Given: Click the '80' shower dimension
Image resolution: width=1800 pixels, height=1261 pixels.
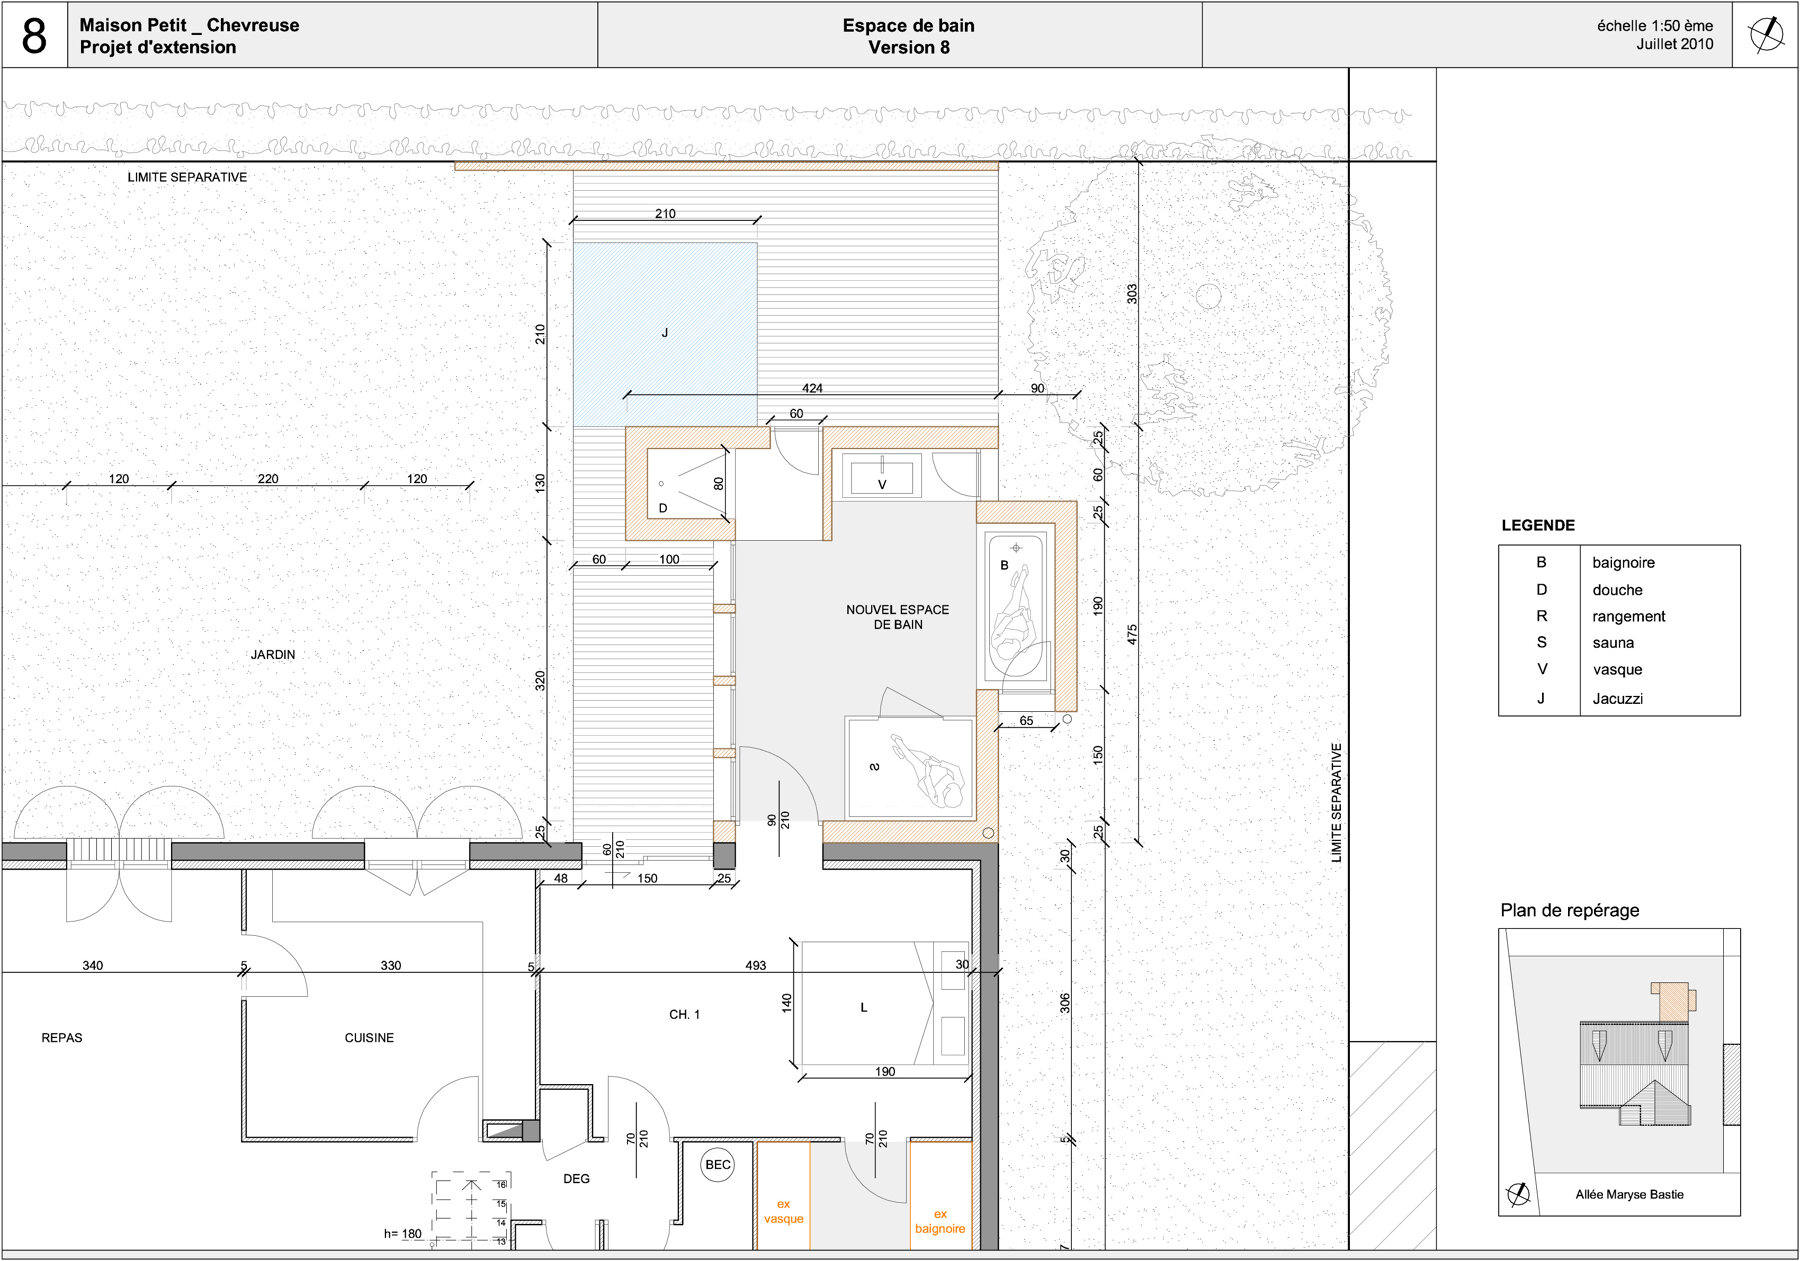Looking at the screenshot, I should click(718, 483).
